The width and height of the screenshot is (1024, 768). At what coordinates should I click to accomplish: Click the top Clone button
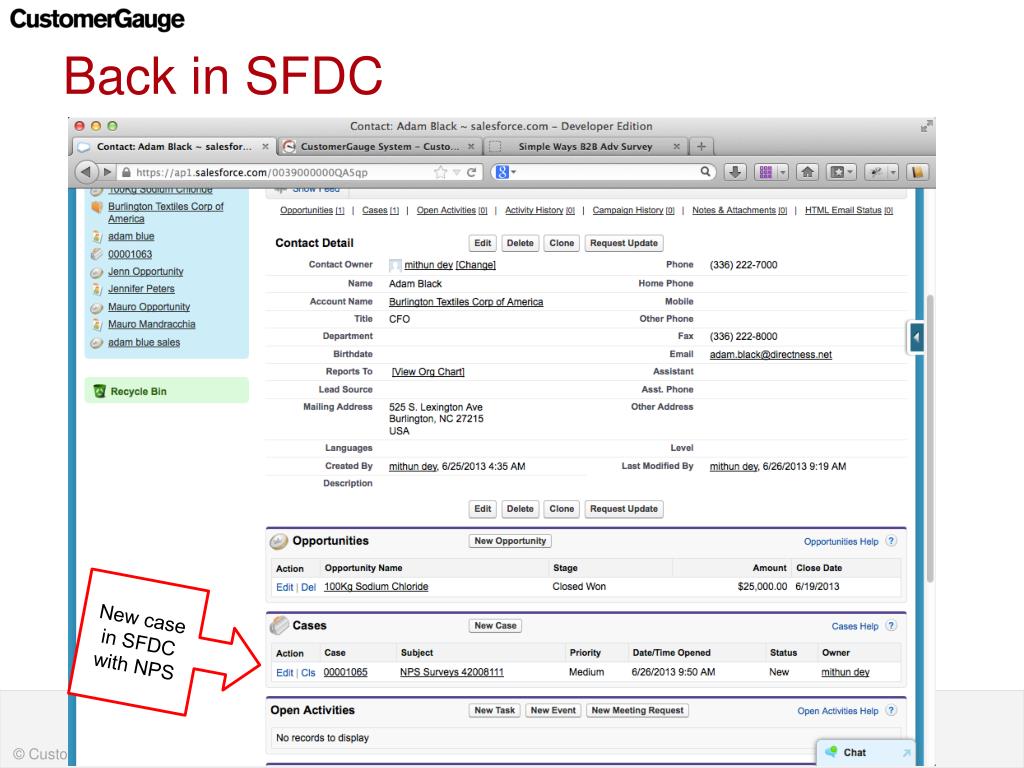point(562,243)
